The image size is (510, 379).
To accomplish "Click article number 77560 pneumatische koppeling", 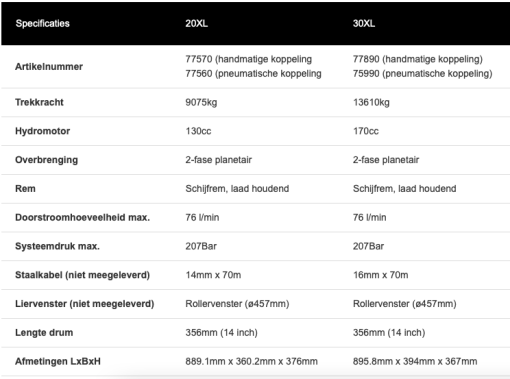I will [x=253, y=73].
